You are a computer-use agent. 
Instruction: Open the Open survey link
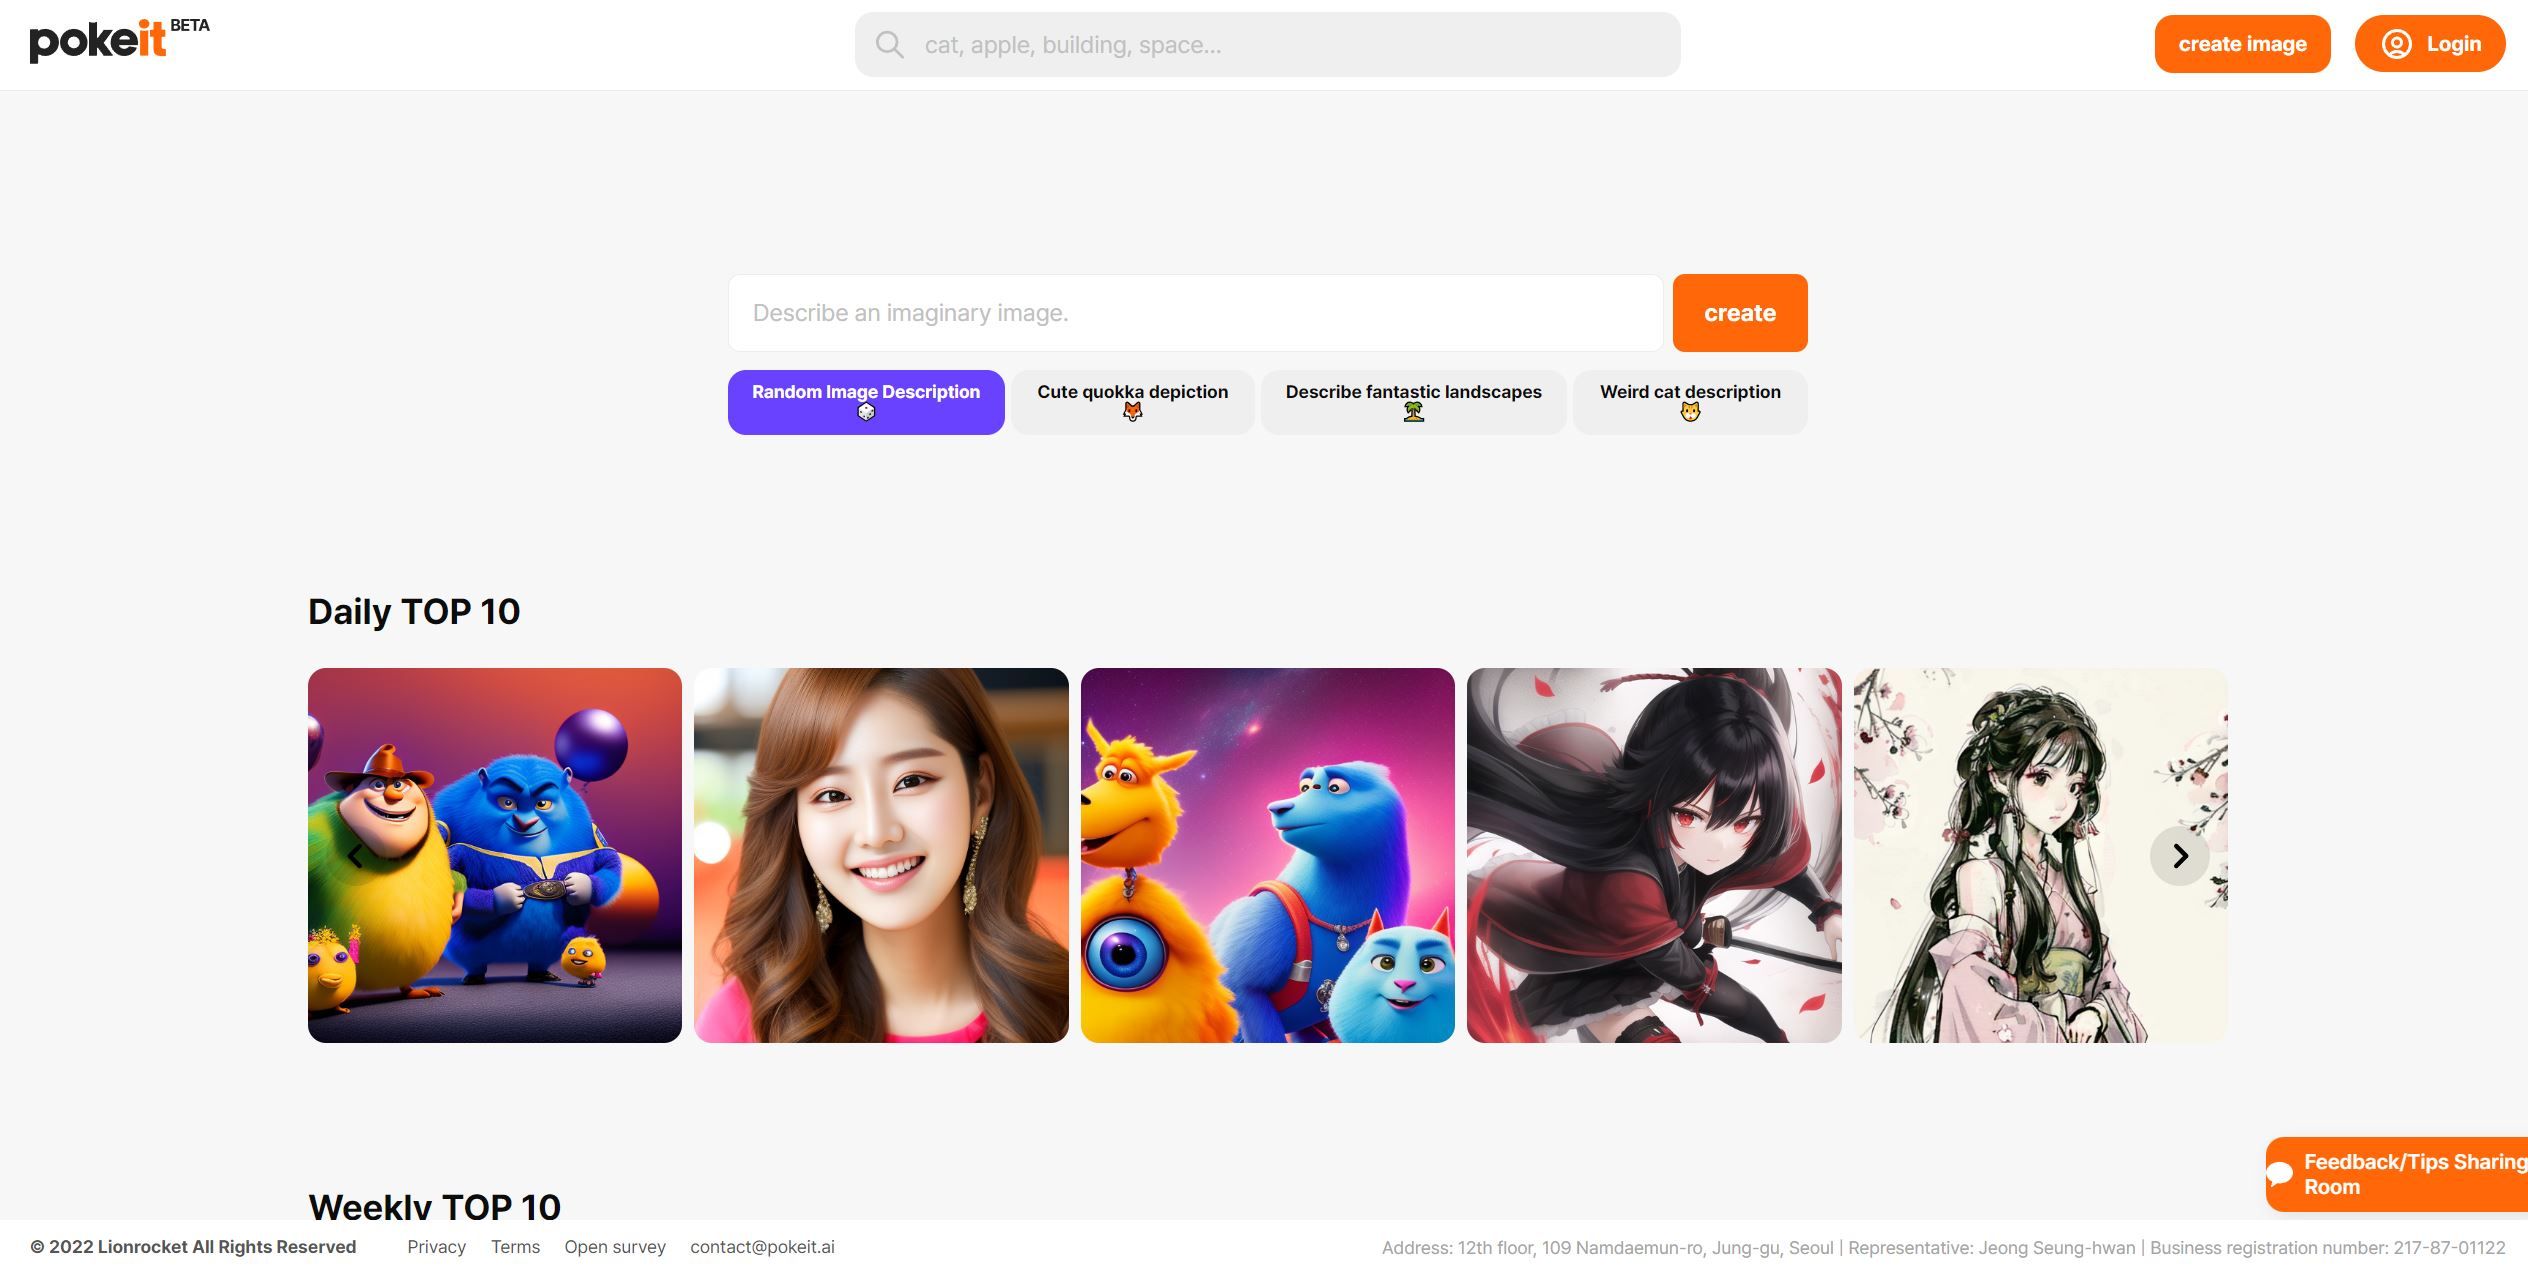[x=614, y=1247]
